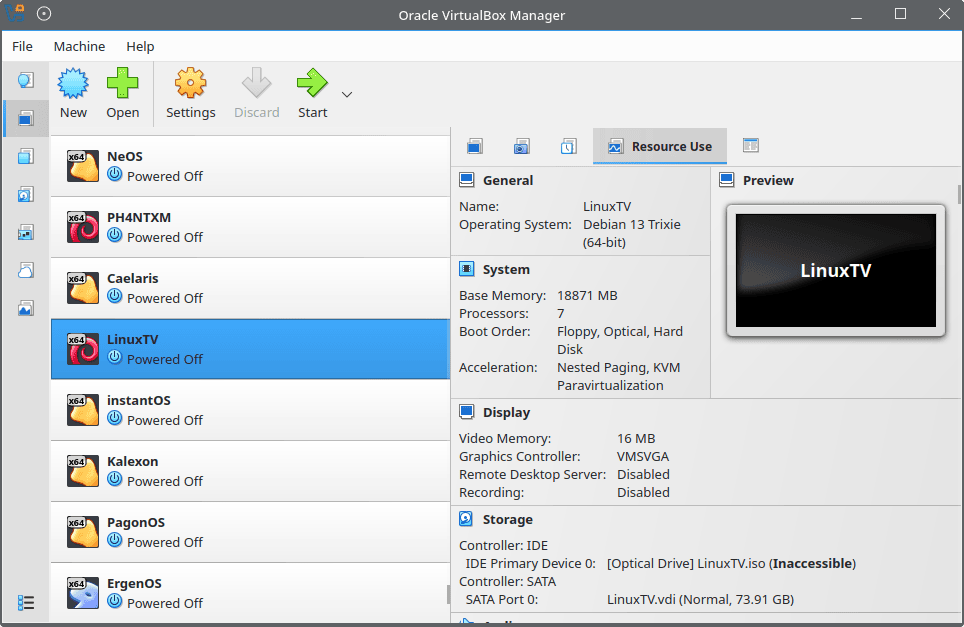Click Acceleration 'Nested Paging, KVM Paravirtualization' value

[618, 376]
